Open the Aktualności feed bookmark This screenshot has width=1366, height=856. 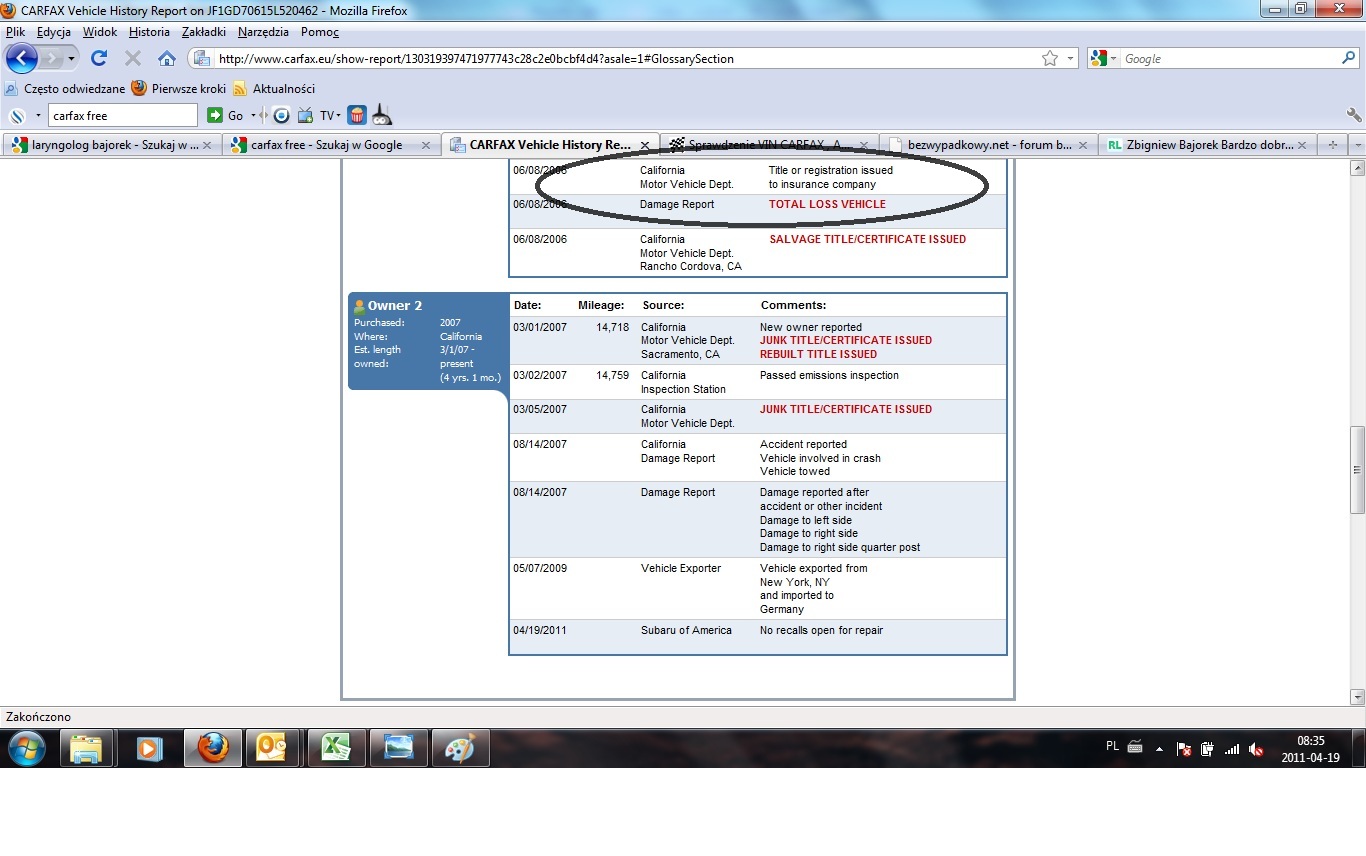coord(274,88)
